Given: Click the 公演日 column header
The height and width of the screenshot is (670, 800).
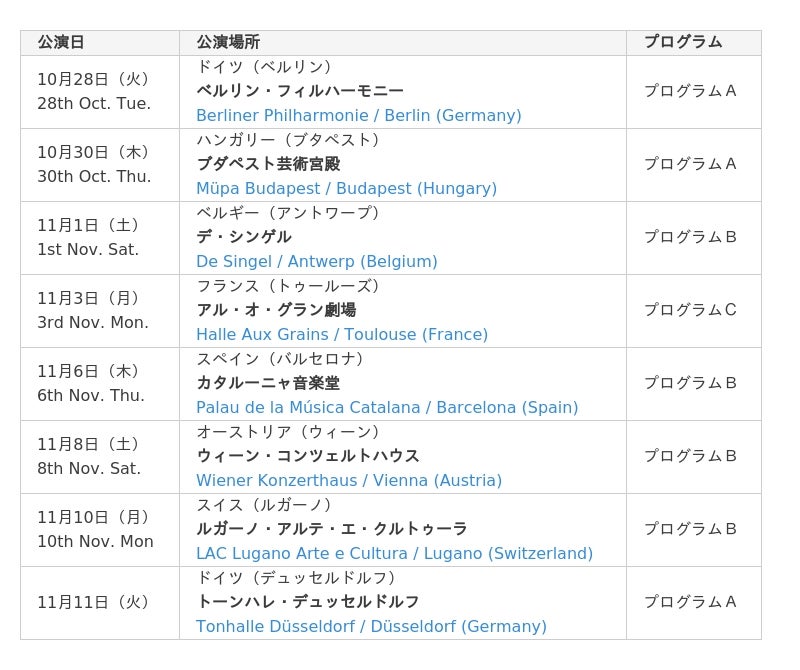Looking at the screenshot, I should [100, 42].
